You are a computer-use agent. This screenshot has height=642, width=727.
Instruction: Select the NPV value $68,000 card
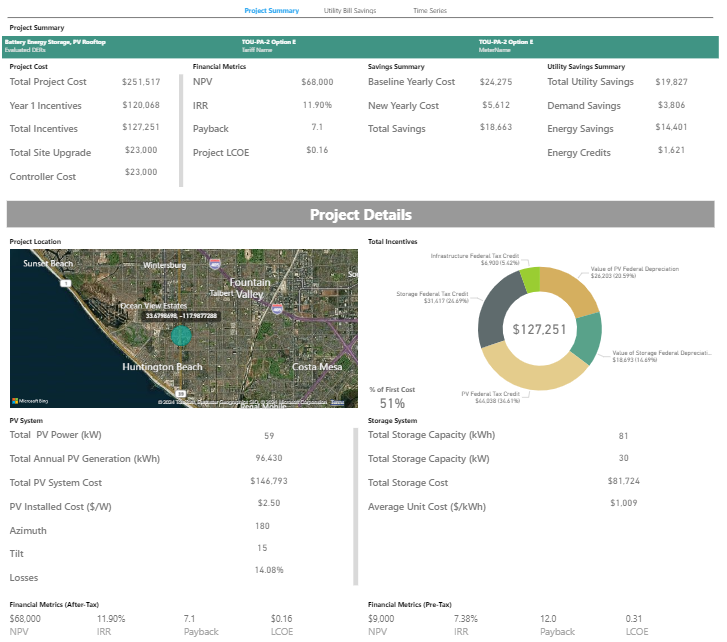pyautogui.click(x=317, y=82)
